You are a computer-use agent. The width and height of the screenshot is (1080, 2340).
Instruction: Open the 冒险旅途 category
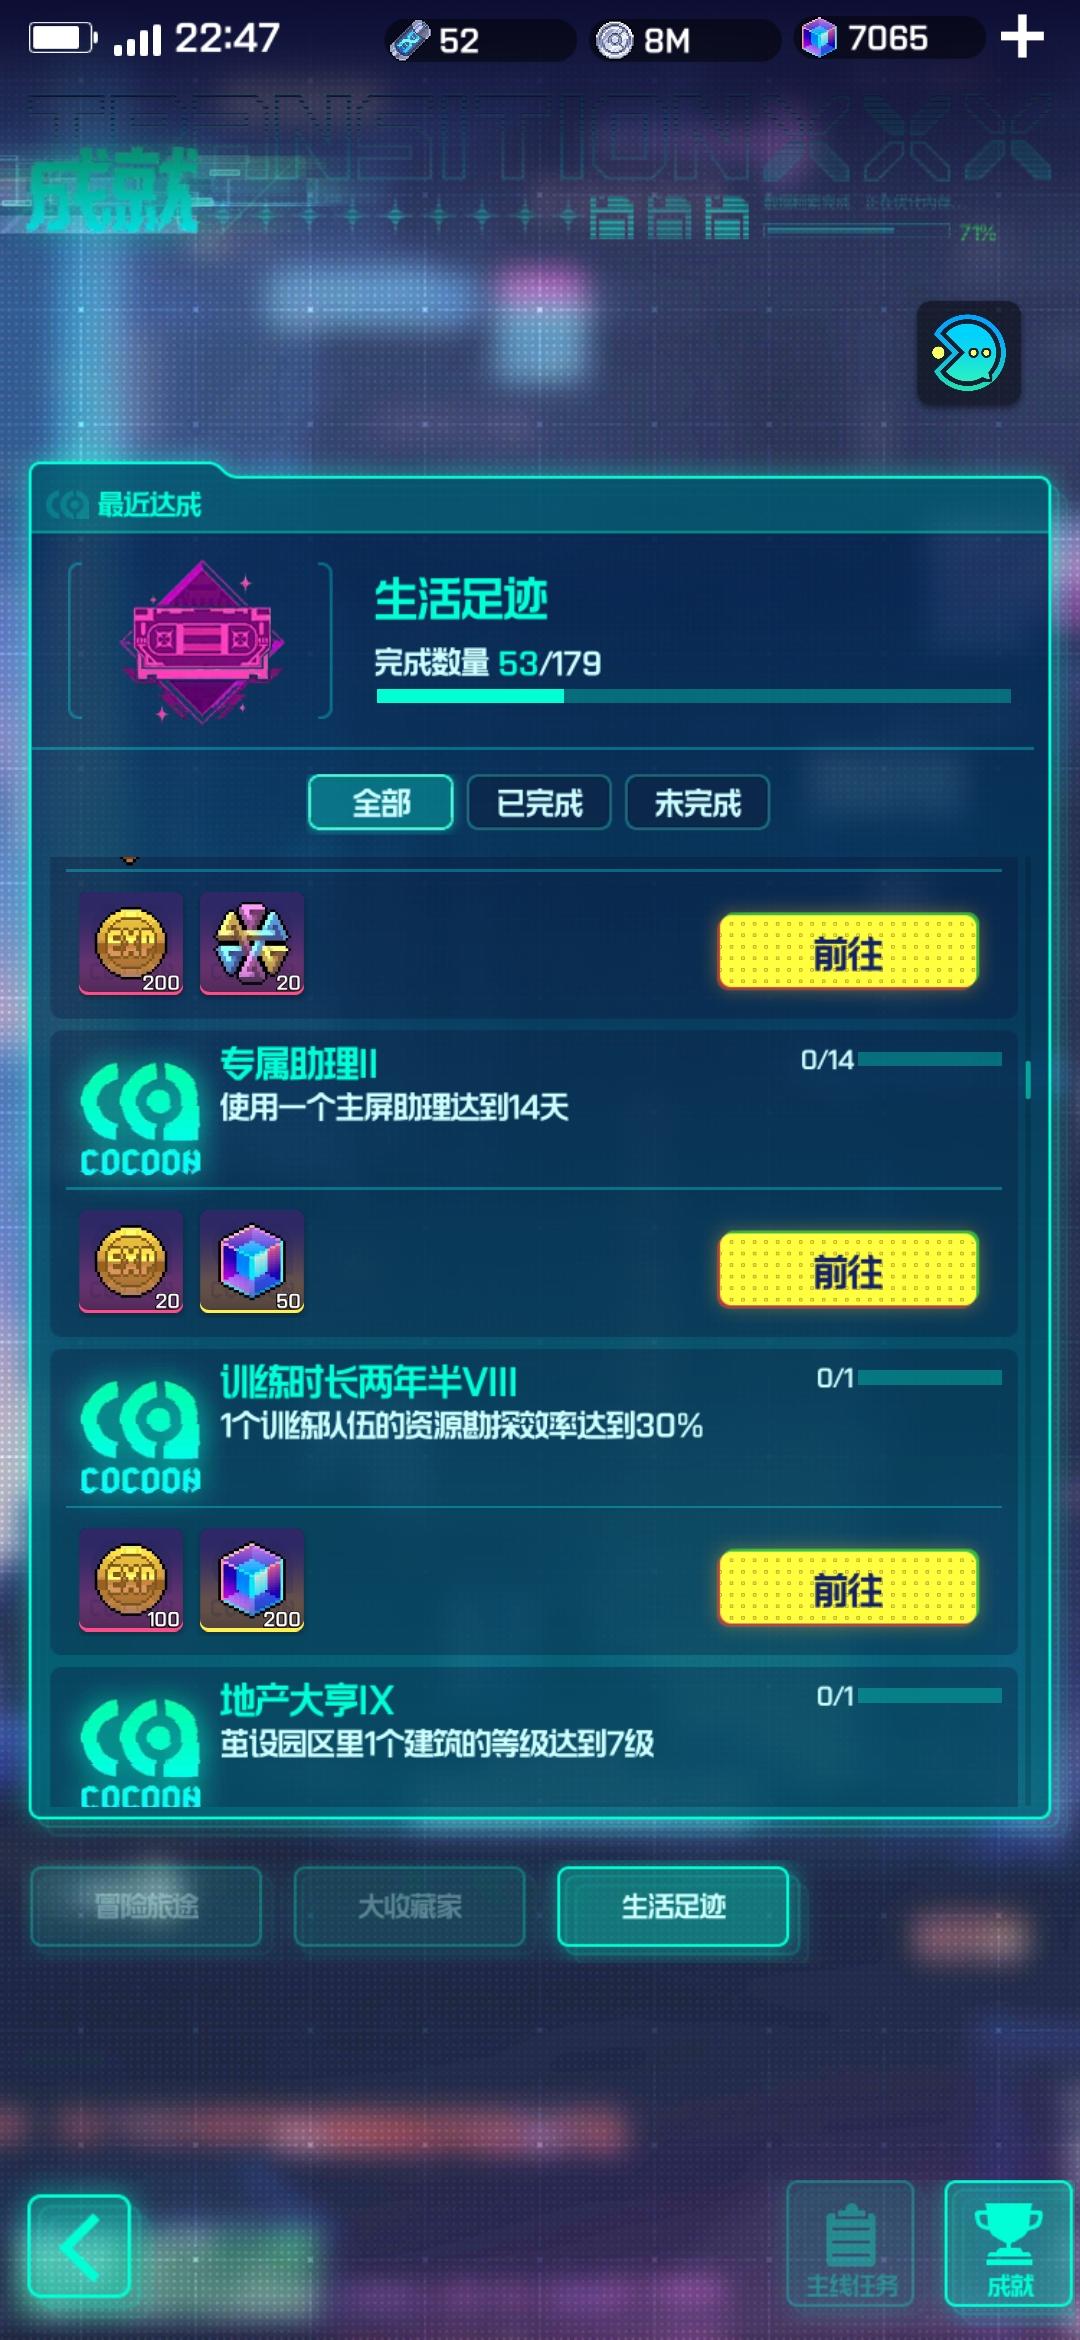(146, 1906)
